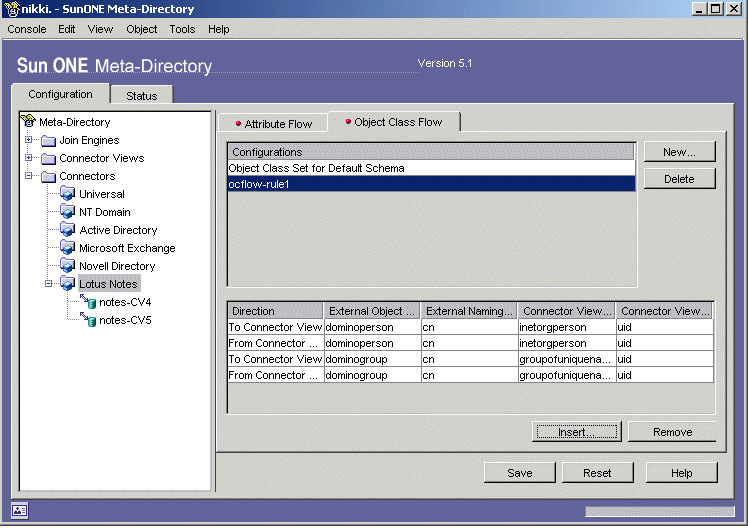Select the Connector Views tree label
This screenshot has width=748, height=528.
pyautogui.click(x=102, y=158)
